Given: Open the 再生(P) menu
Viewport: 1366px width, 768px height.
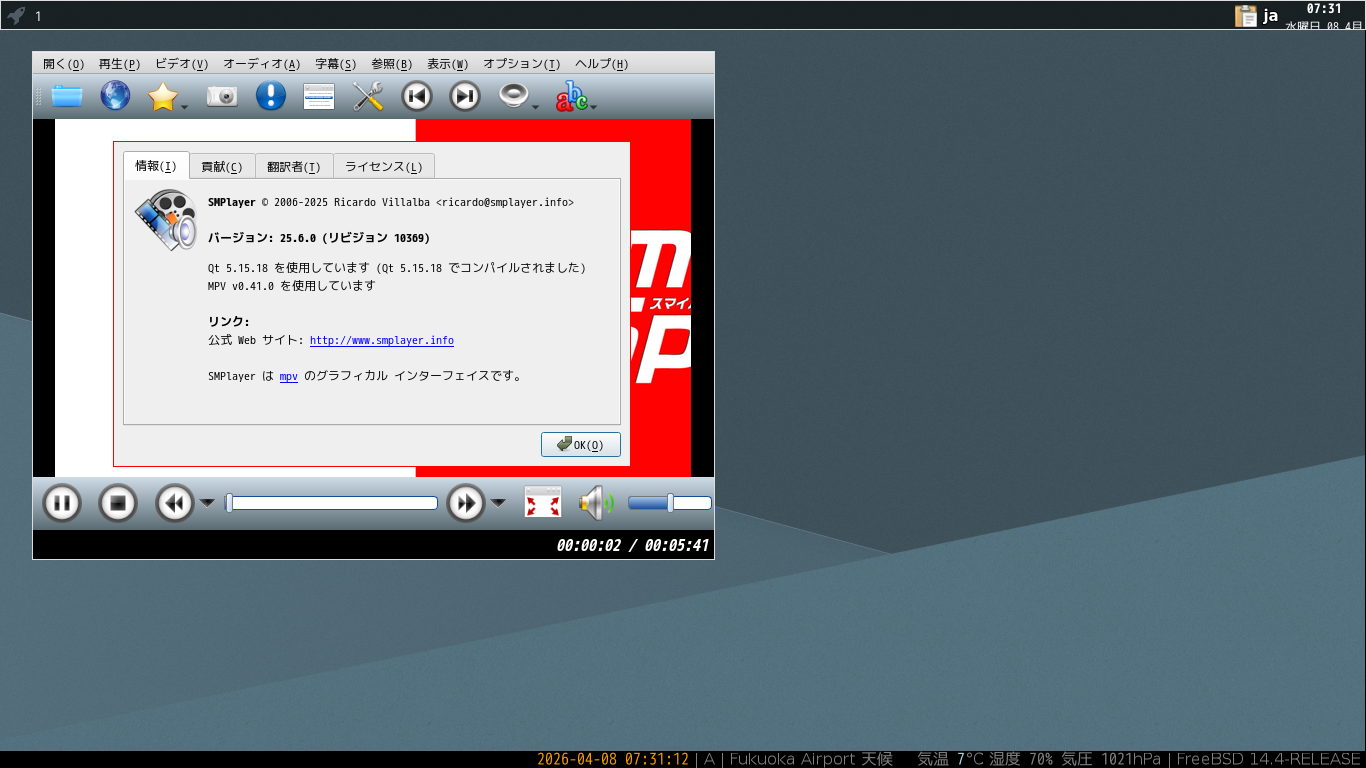Looking at the screenshot, I should pos(120,64).
